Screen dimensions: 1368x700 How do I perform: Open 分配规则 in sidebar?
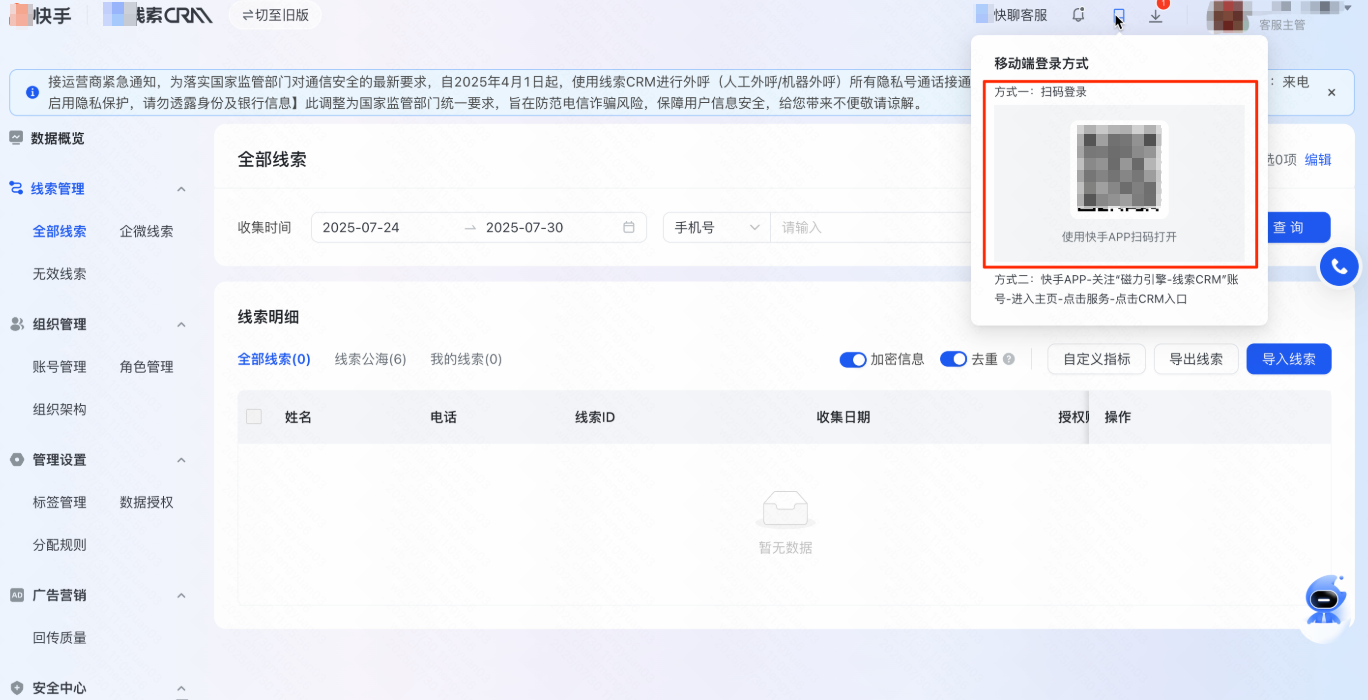(60, 545)
